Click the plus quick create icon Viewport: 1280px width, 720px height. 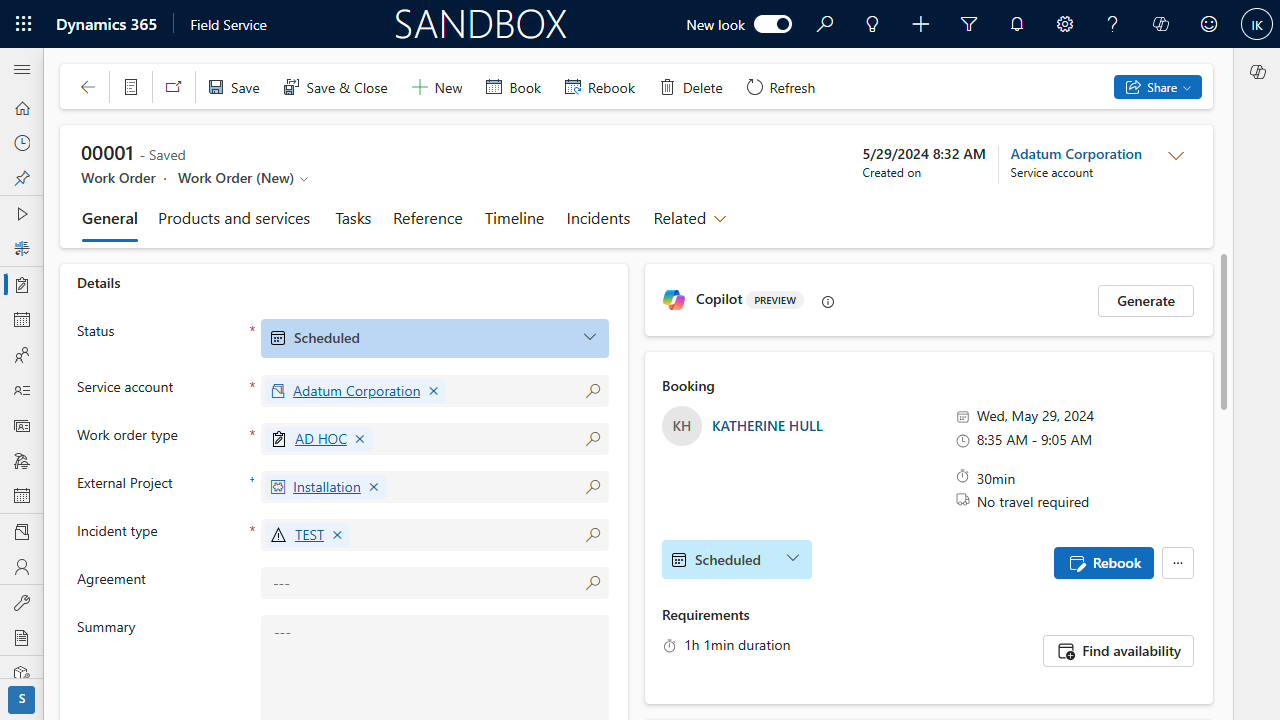tap(921, 24)
